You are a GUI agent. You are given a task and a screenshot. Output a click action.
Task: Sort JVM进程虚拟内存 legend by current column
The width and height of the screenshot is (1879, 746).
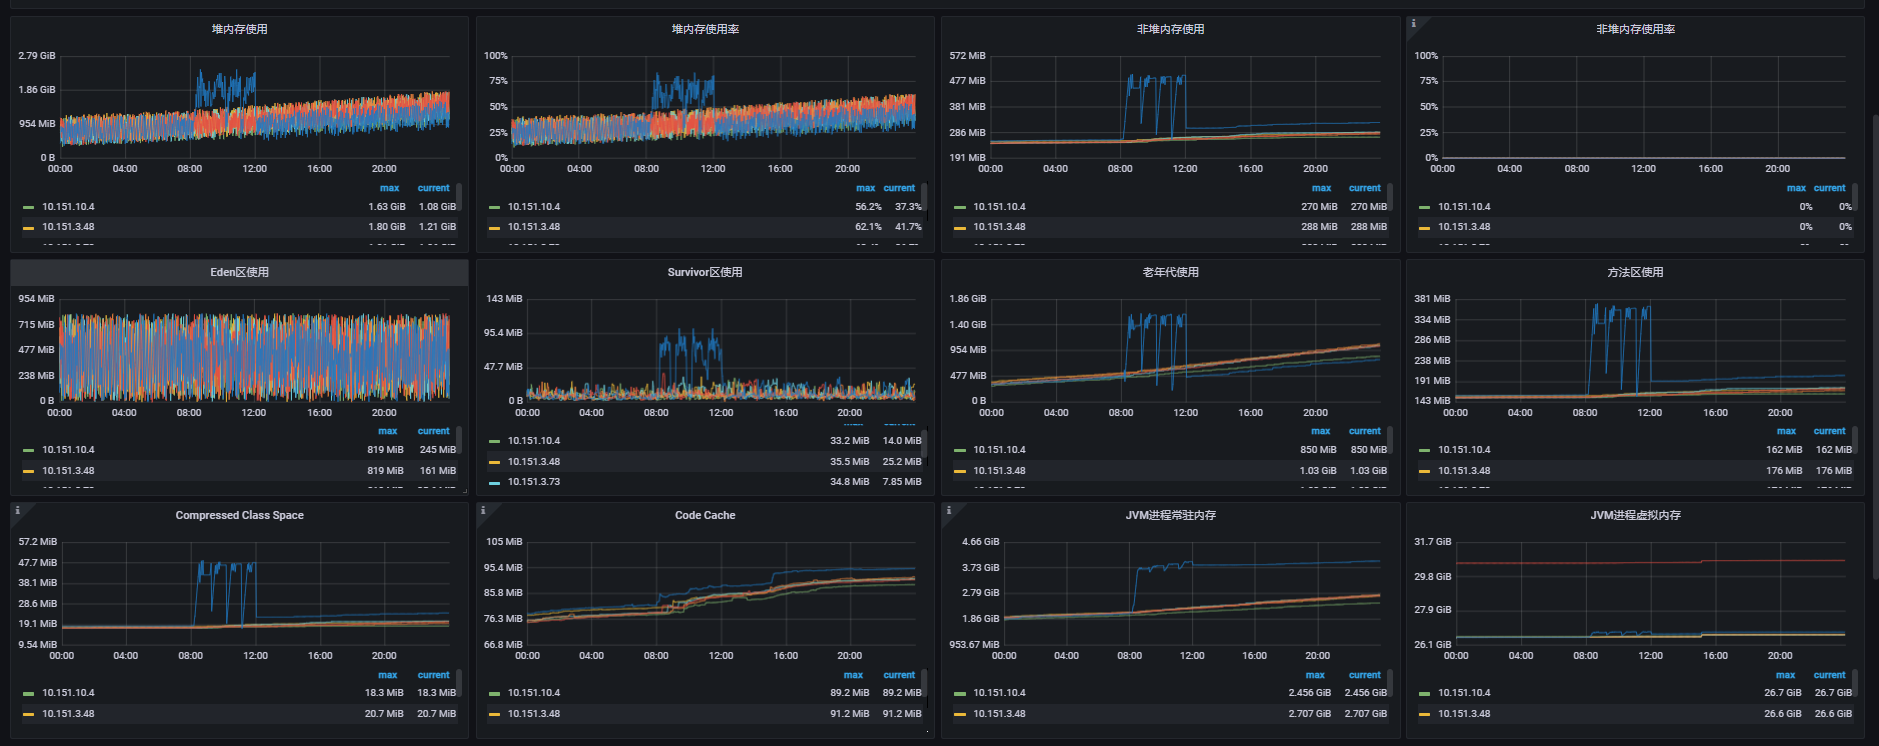click(1829, 675)
